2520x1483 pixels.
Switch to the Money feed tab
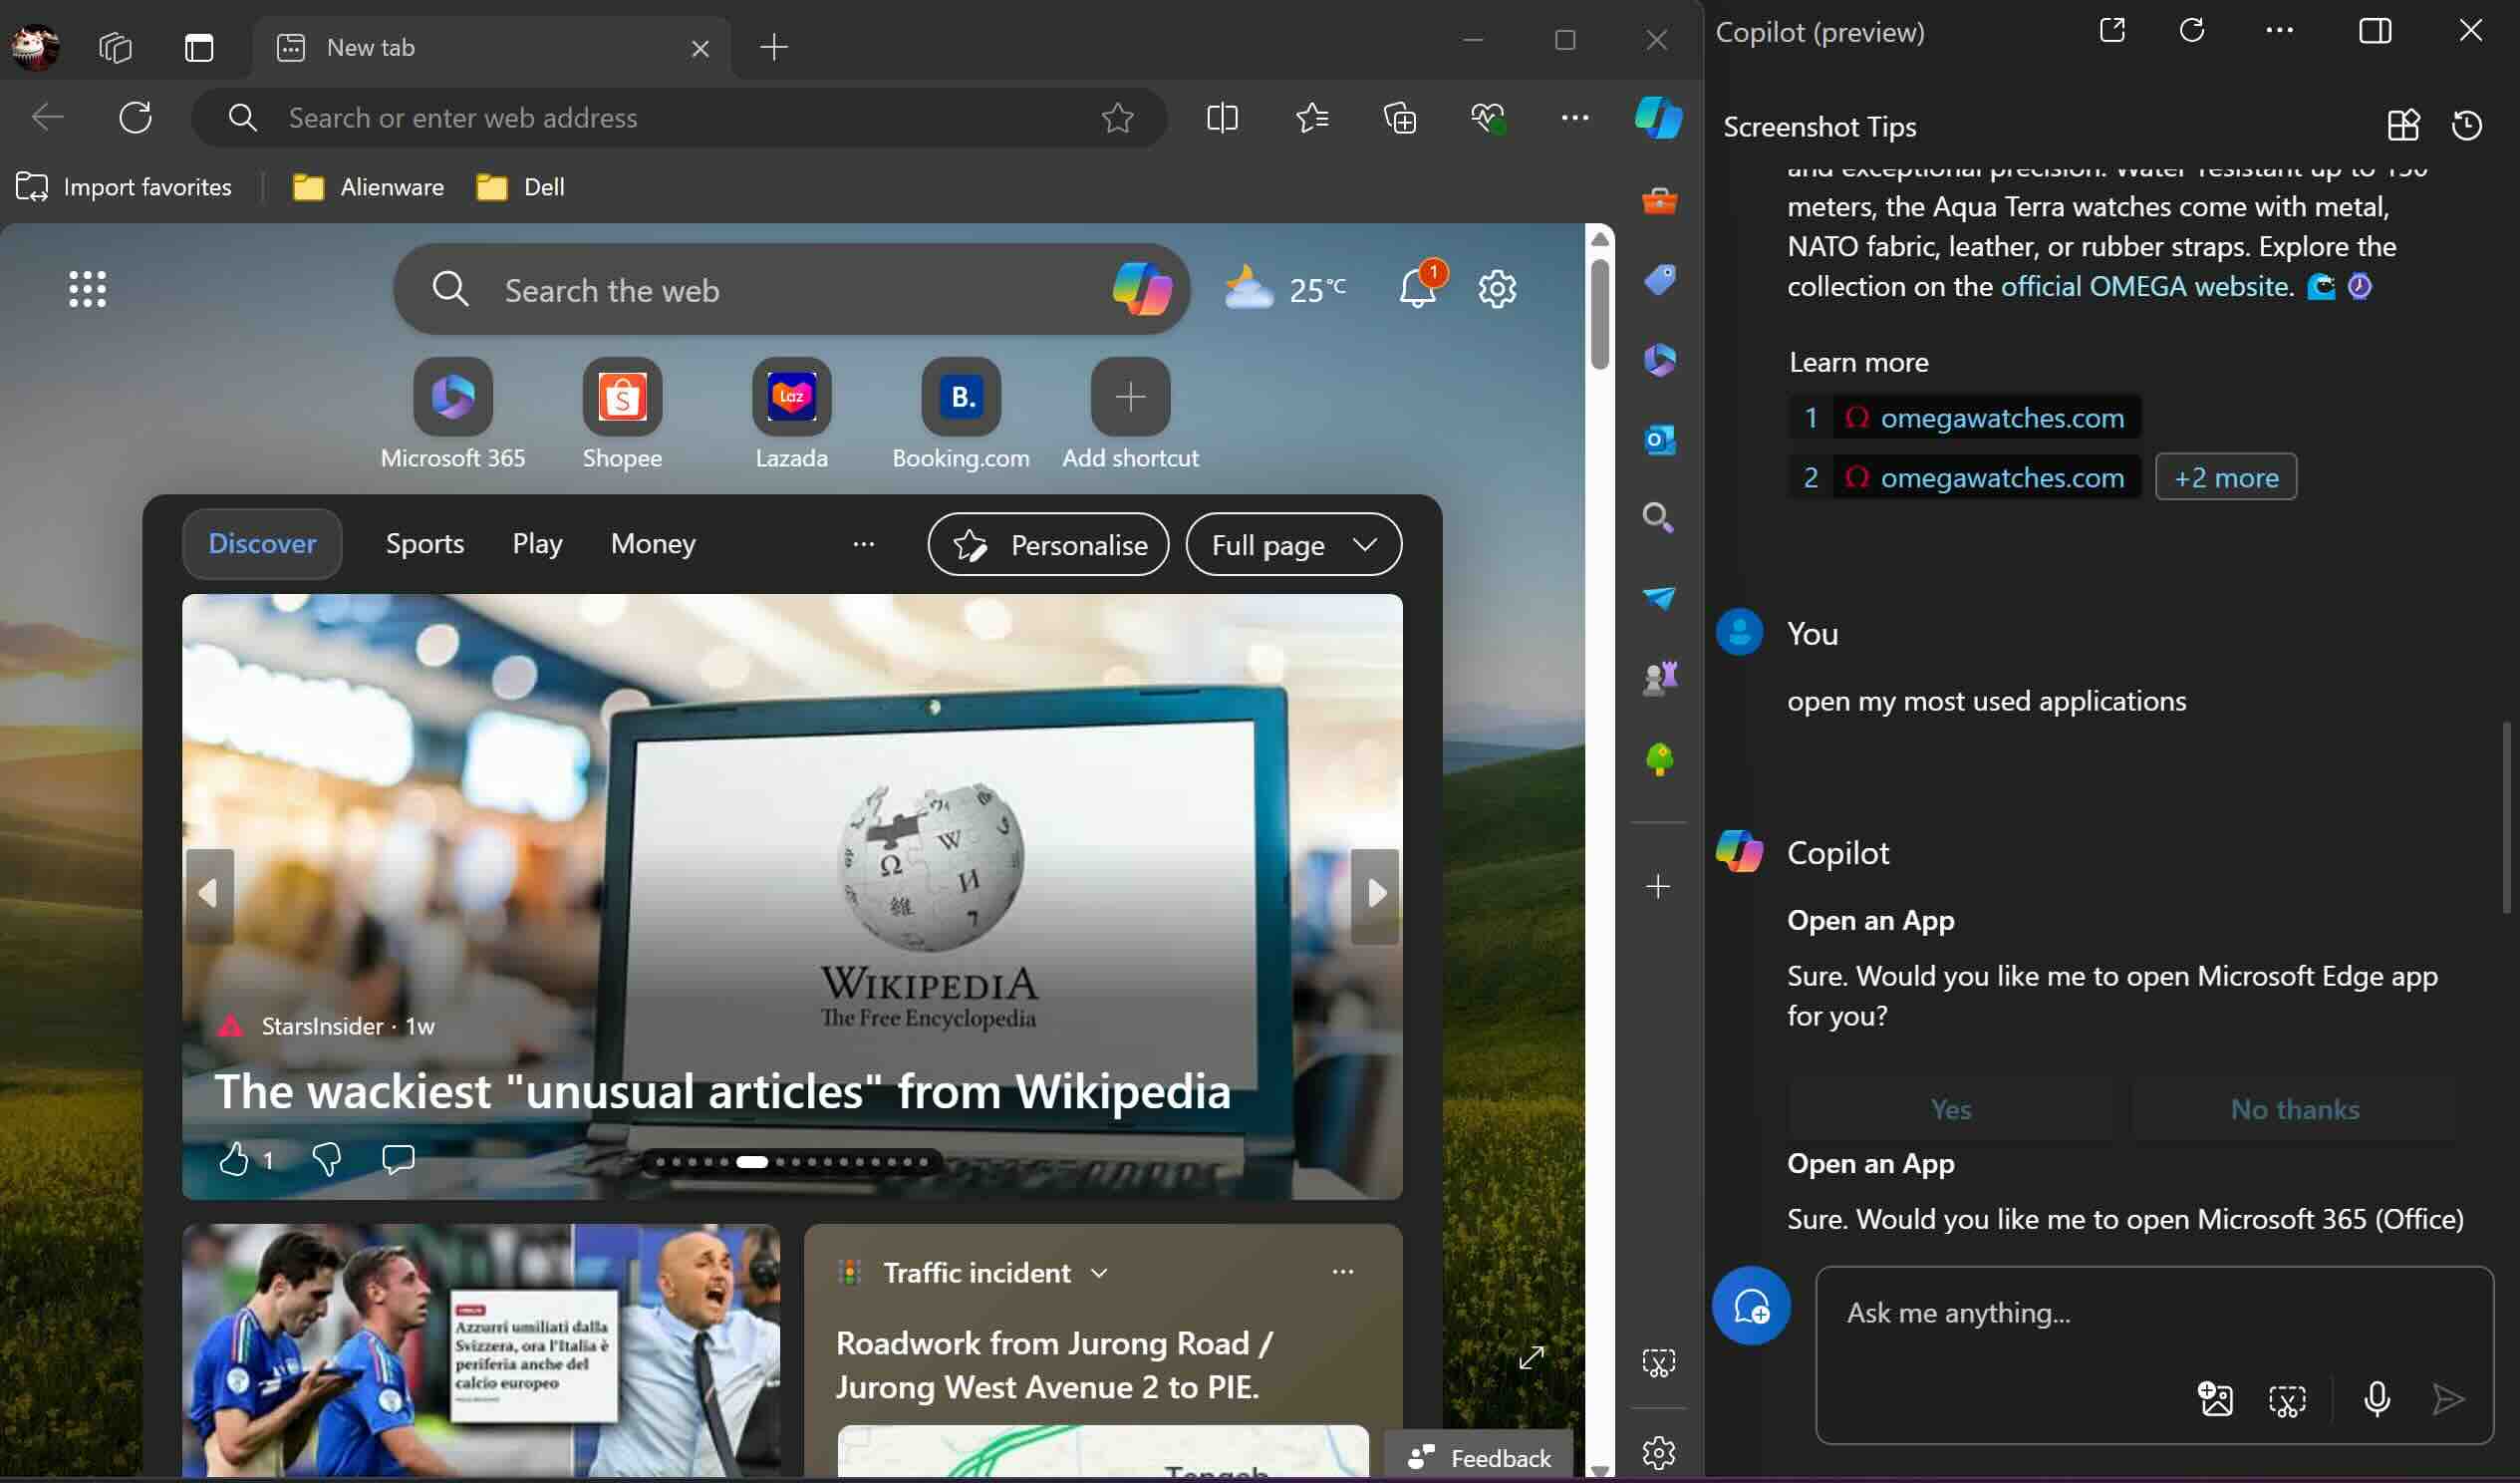(x=653, y=544)
